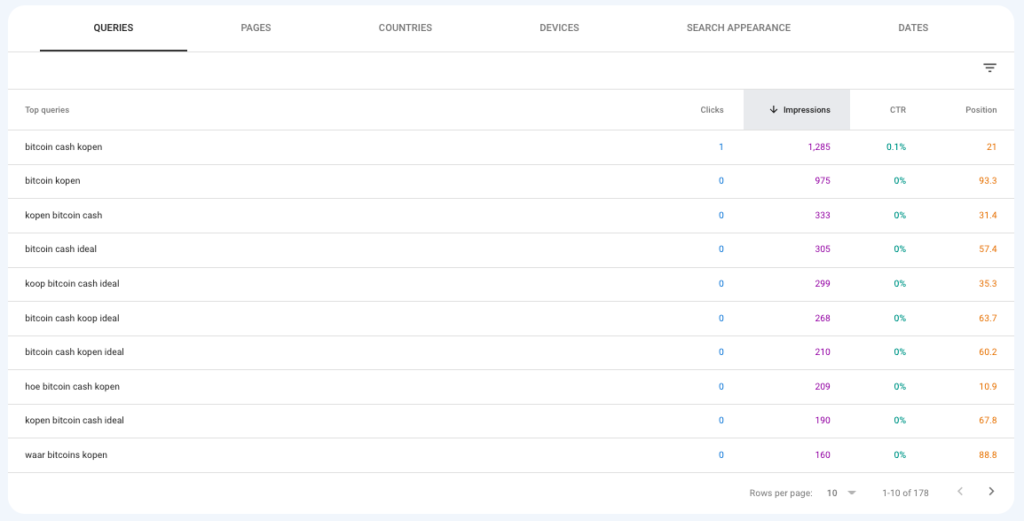
Task: Select the 'koop bitcoin cash ideal' query
Action: (x=72, y=283)
